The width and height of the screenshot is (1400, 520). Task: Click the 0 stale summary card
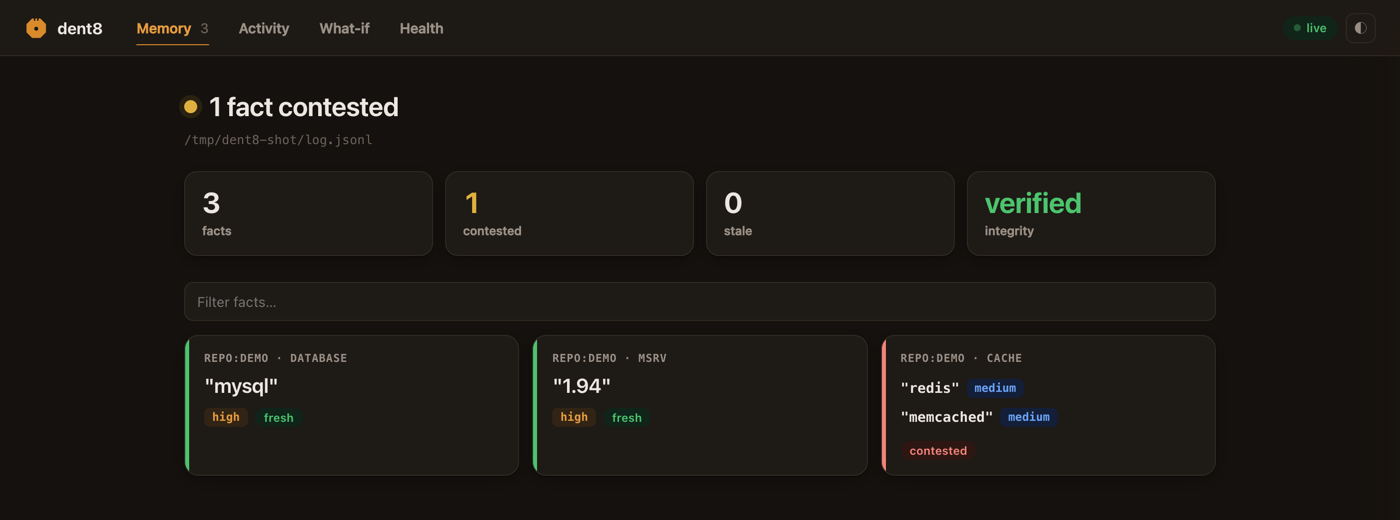pyautogui.click(x=830, y=213)
